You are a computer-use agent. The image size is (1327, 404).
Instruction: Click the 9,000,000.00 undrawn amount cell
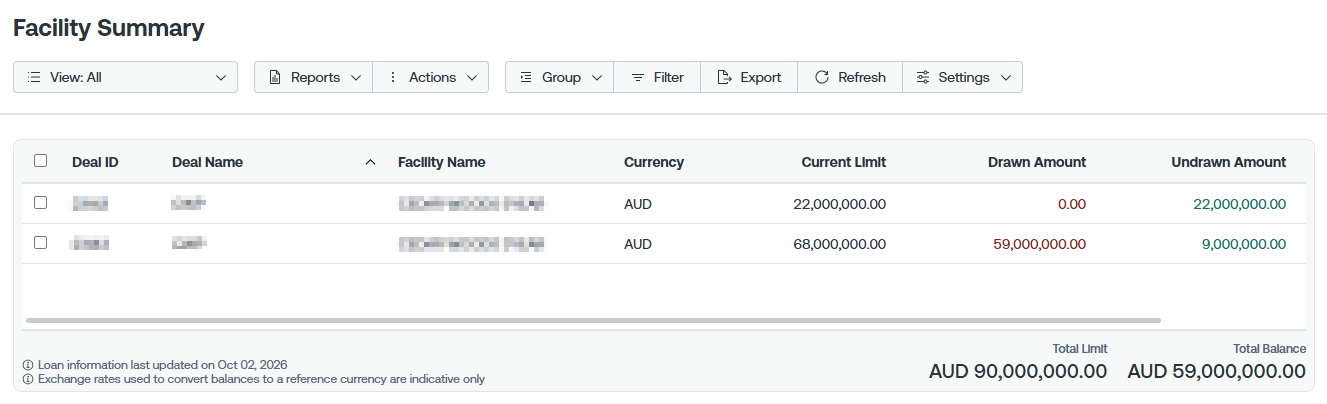(1243, 244)
